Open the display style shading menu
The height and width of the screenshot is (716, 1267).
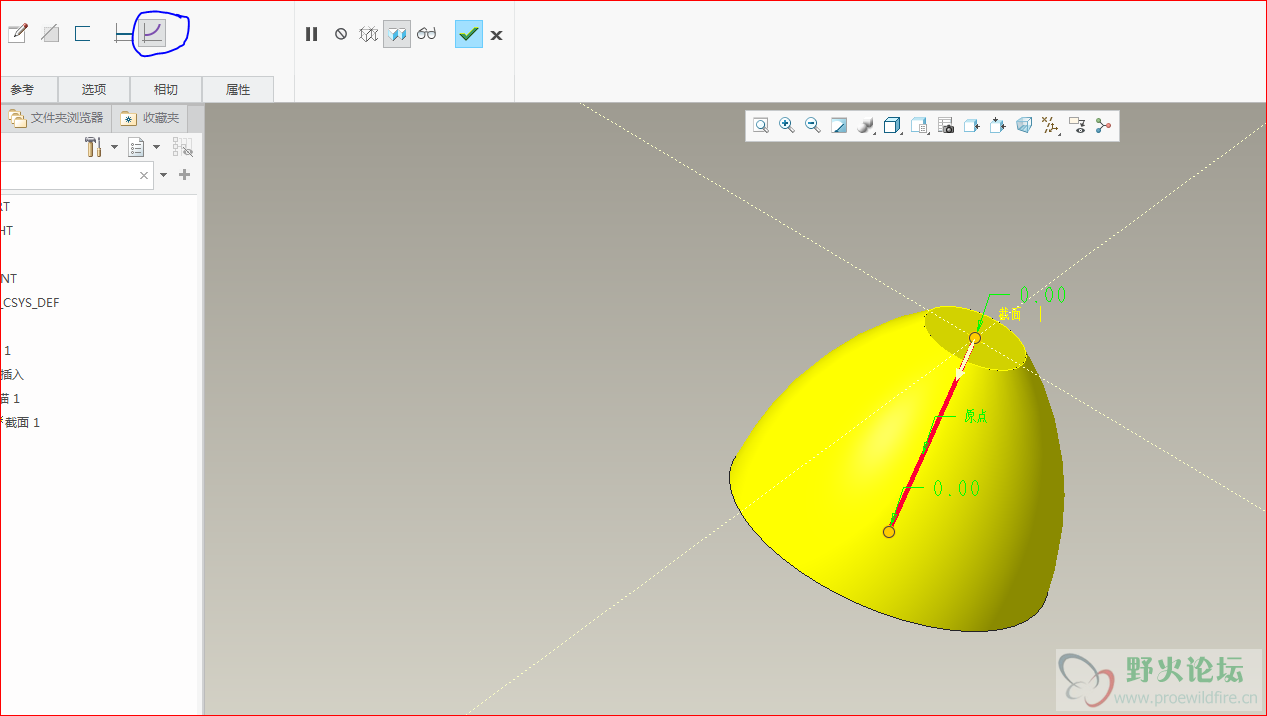(x=866, y=125)
